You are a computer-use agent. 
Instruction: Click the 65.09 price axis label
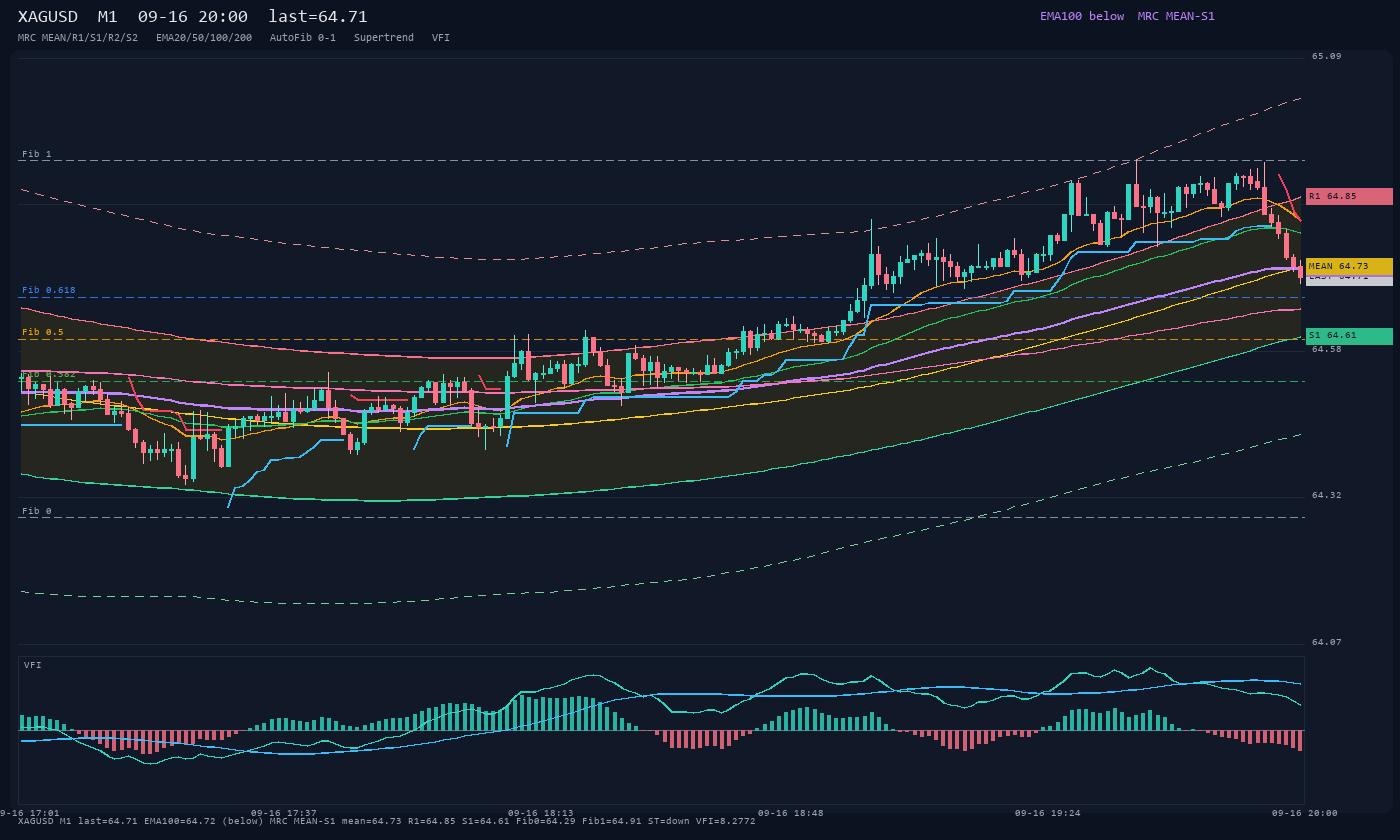pos(1327,56)
